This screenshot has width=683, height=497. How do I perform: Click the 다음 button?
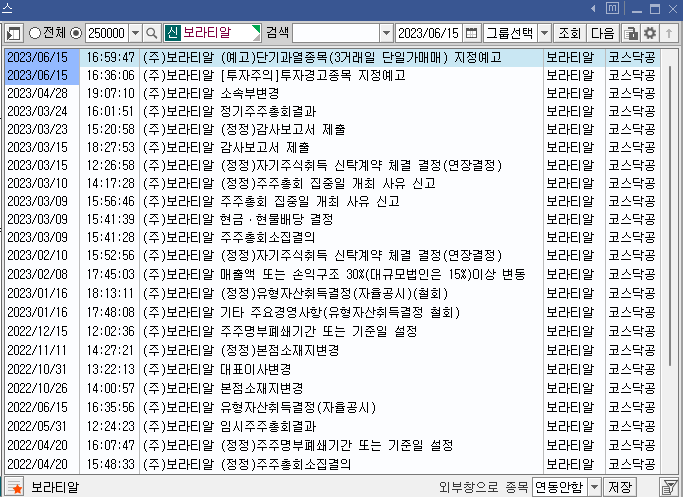coord(602,33)
